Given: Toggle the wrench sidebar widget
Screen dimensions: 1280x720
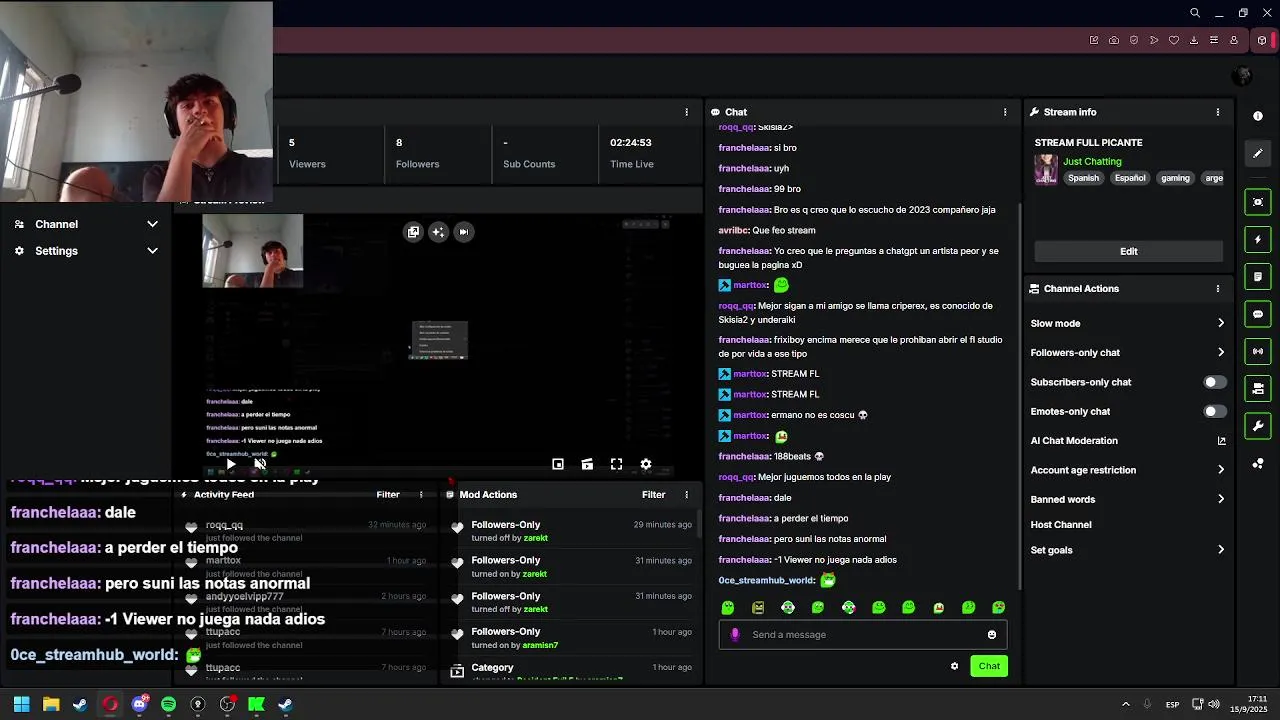Looking at the screenshot, I should (x=1258, y=426).
